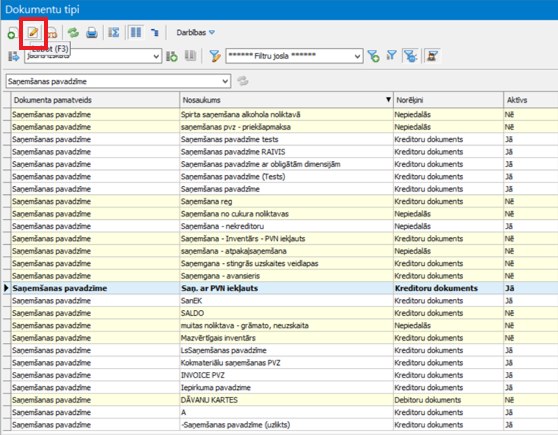Image resolution: width=558 pixels, height=435 pixels.
Task: Toggle the blue columns view button
Action: point(136,33)
